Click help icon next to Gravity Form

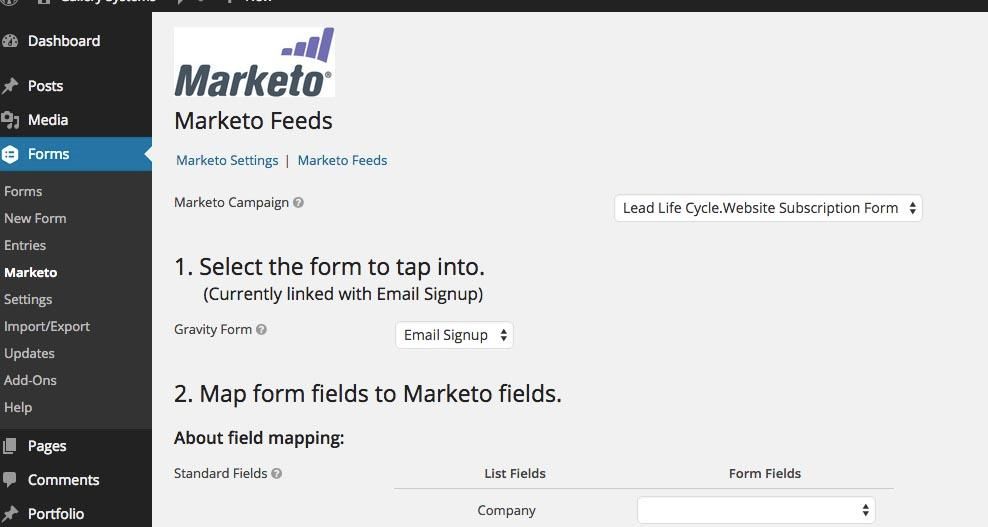[x=261, y=329]
